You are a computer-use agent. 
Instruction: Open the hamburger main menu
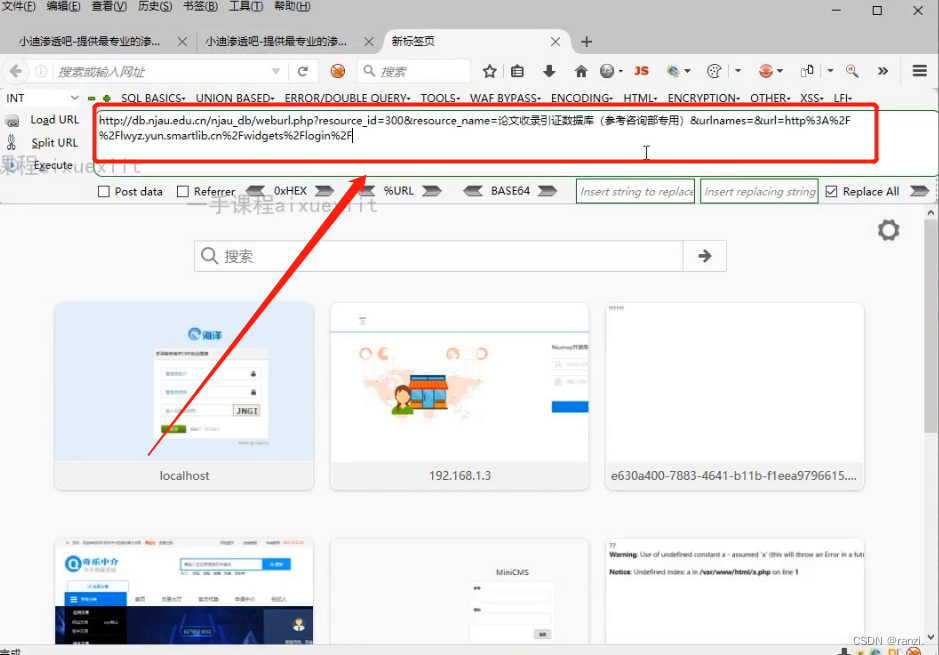pos(920,71)
